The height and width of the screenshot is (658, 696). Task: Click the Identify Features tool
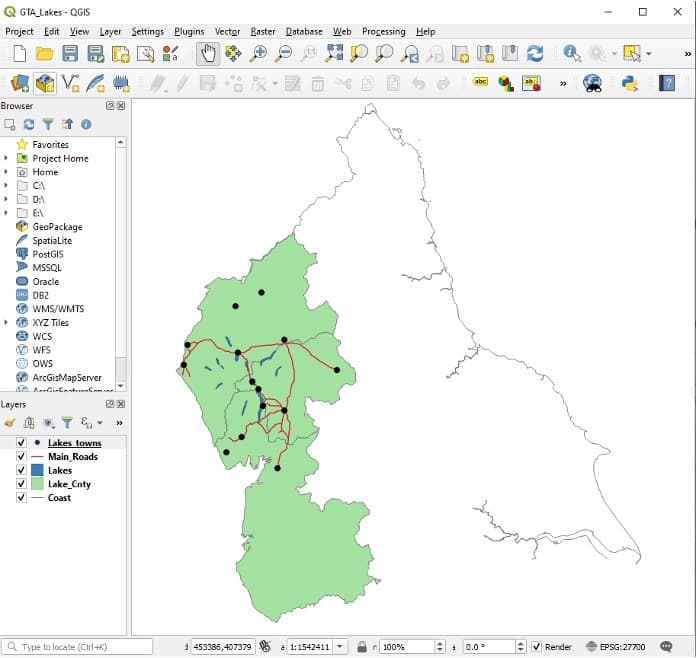(x=572, y=54)
